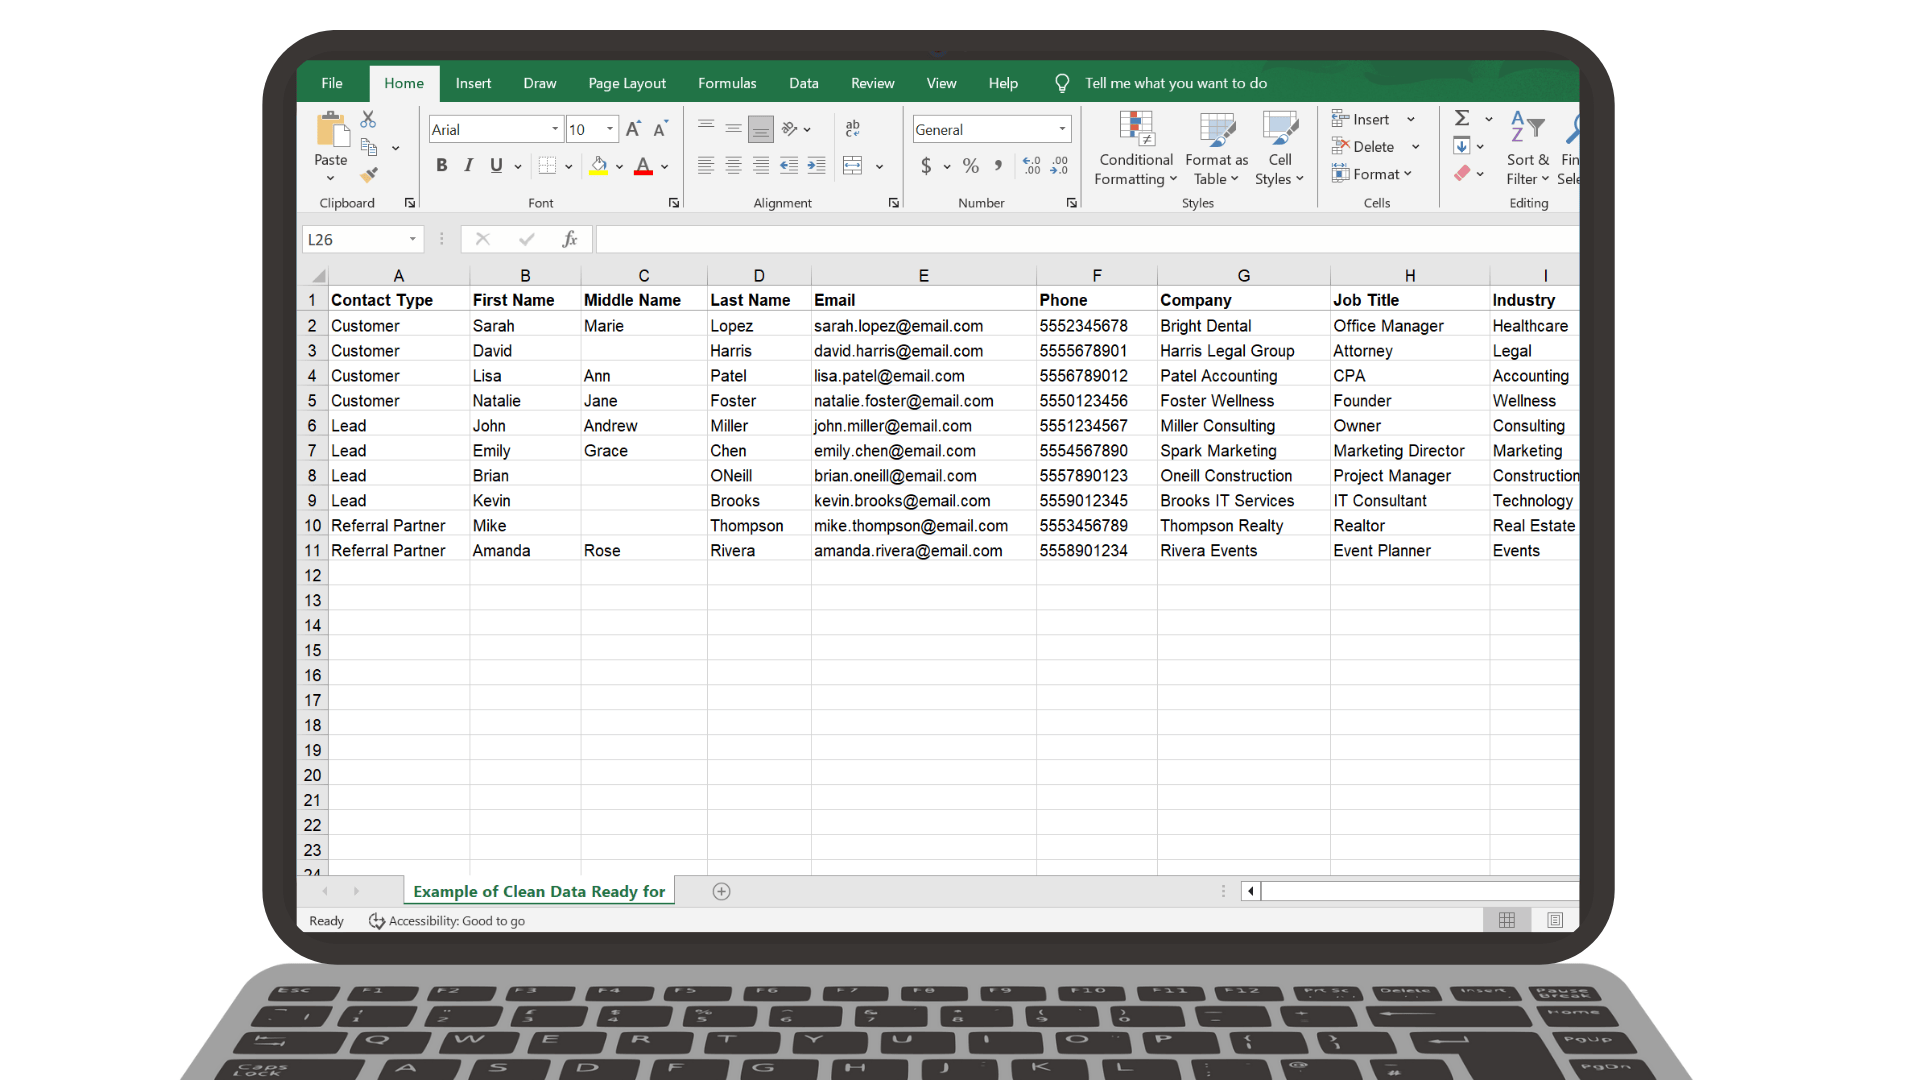The image size is (1921, 1080).
Task: Select the red font color swatch
Action: 642,172
